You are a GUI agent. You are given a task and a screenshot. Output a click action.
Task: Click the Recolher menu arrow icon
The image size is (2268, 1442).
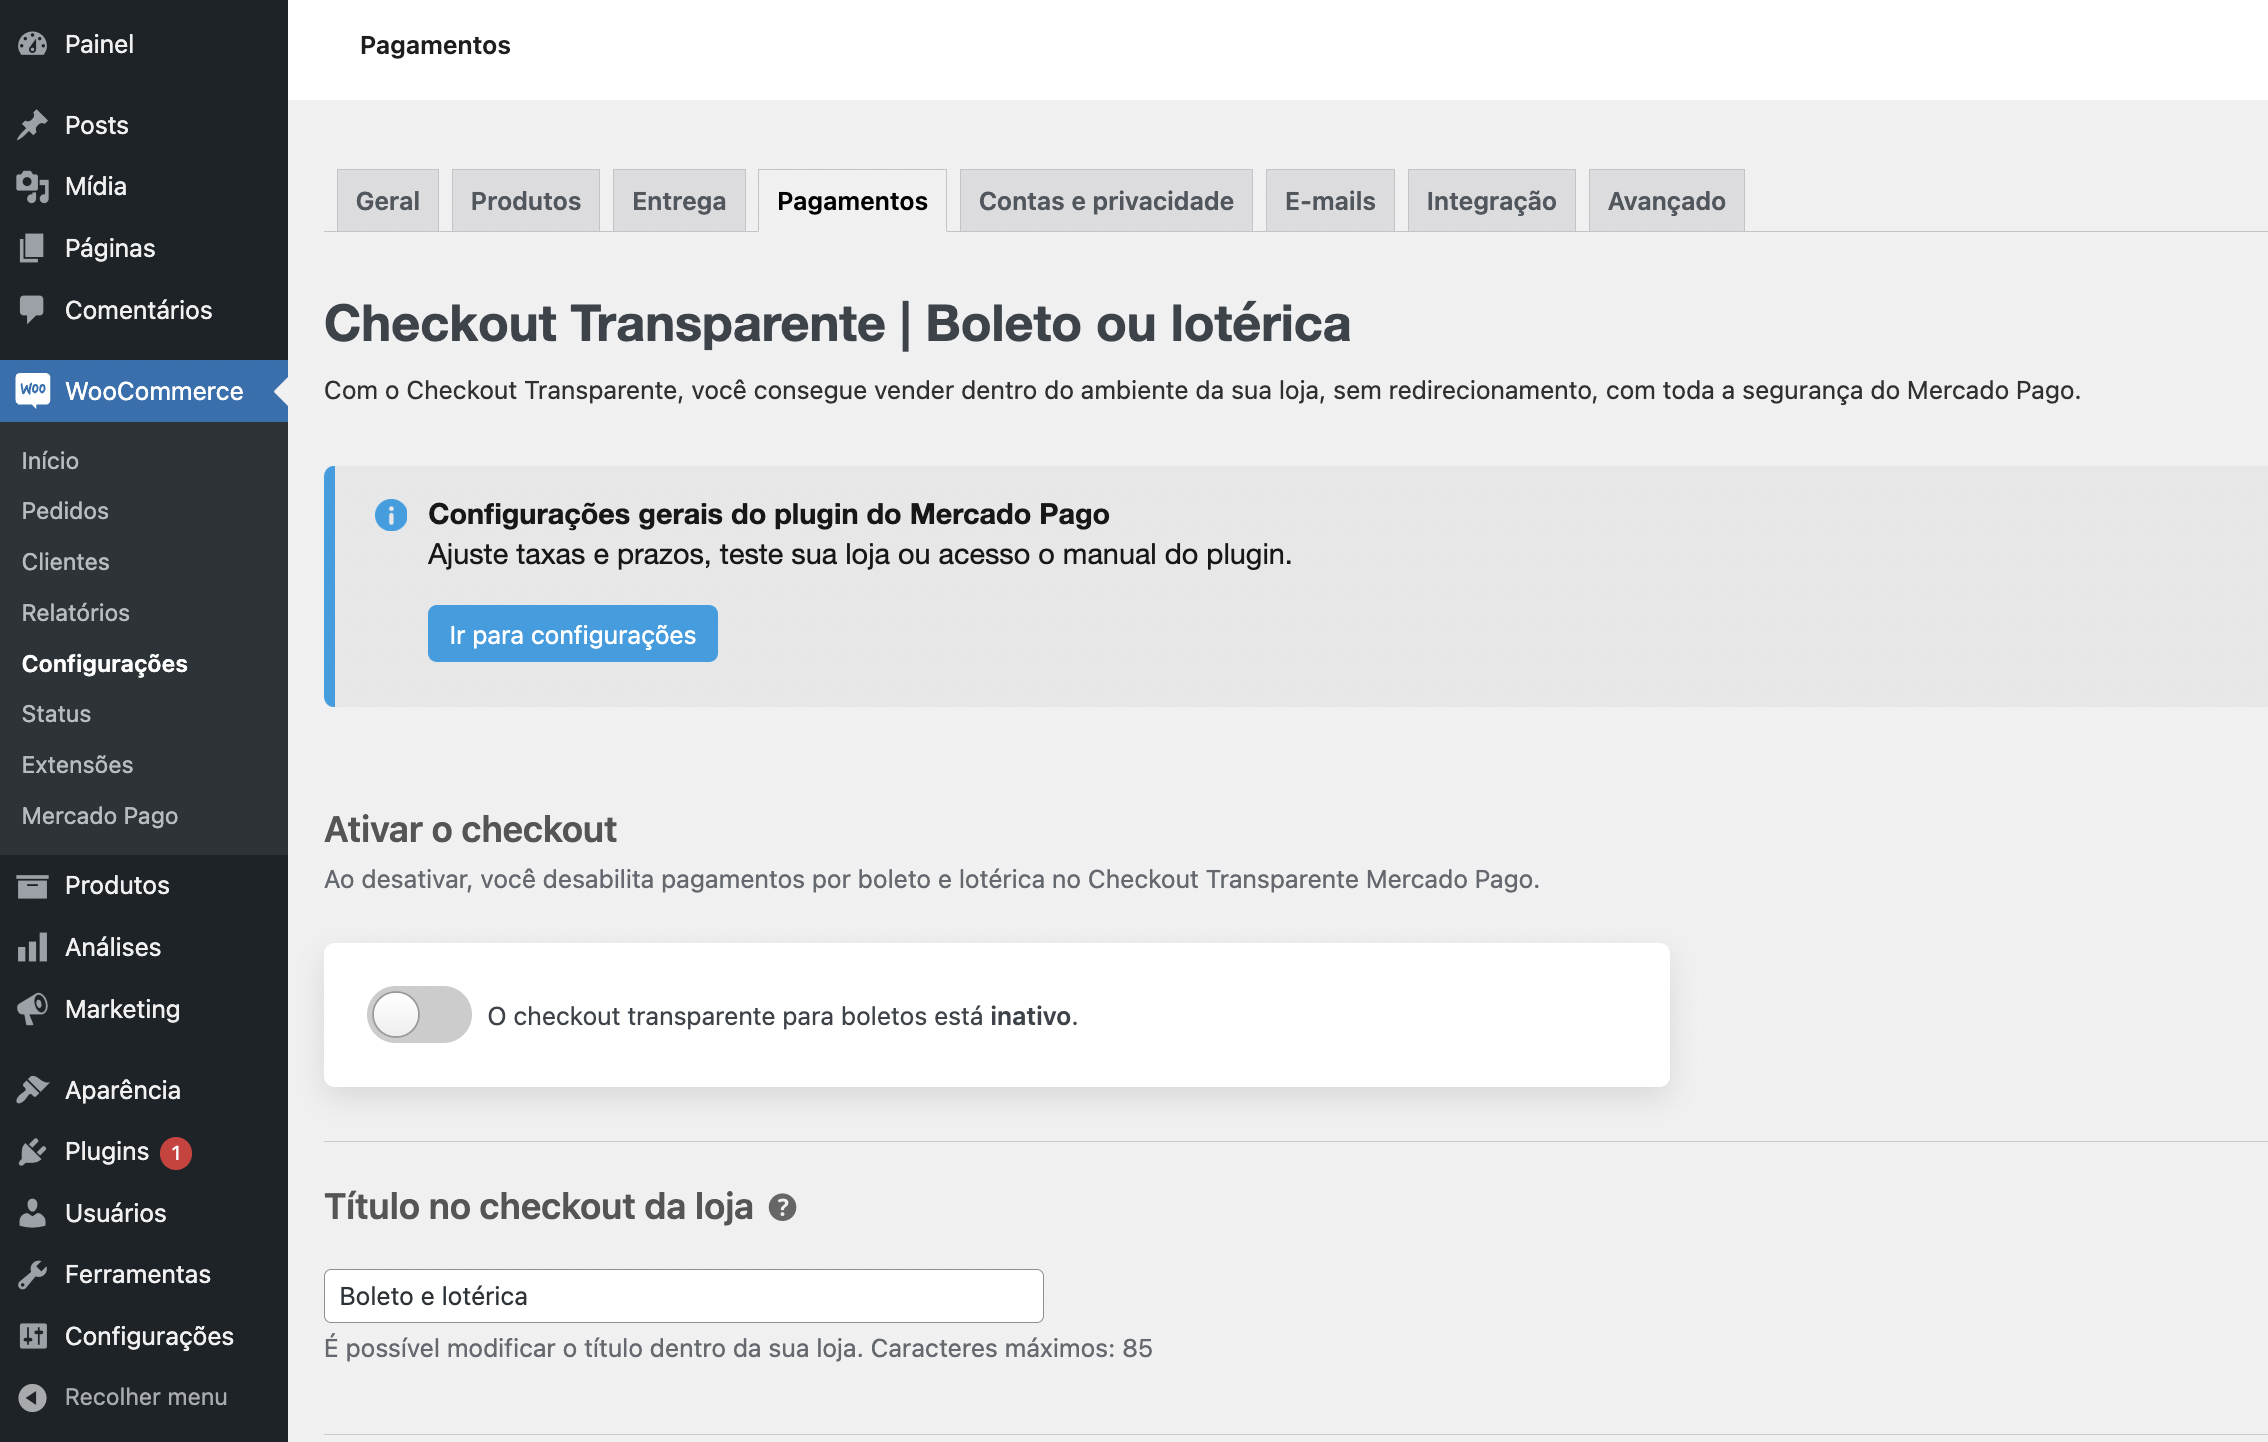[33, 1397]
